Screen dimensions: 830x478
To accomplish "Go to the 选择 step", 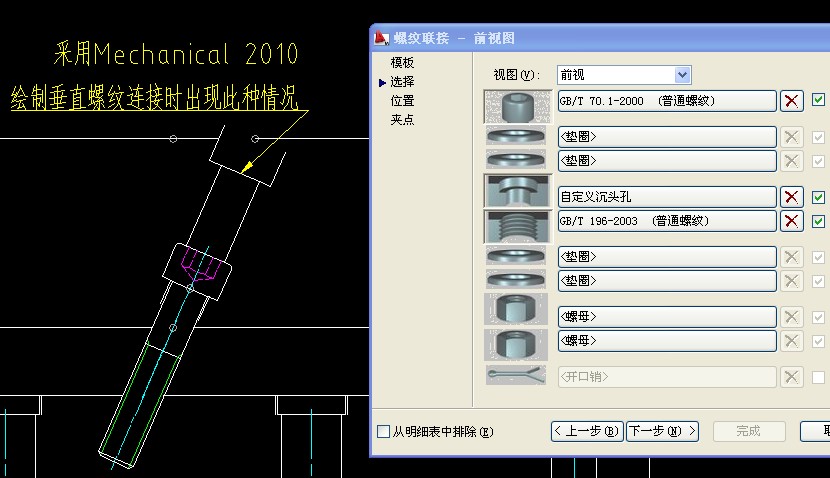I will (402, 82).
